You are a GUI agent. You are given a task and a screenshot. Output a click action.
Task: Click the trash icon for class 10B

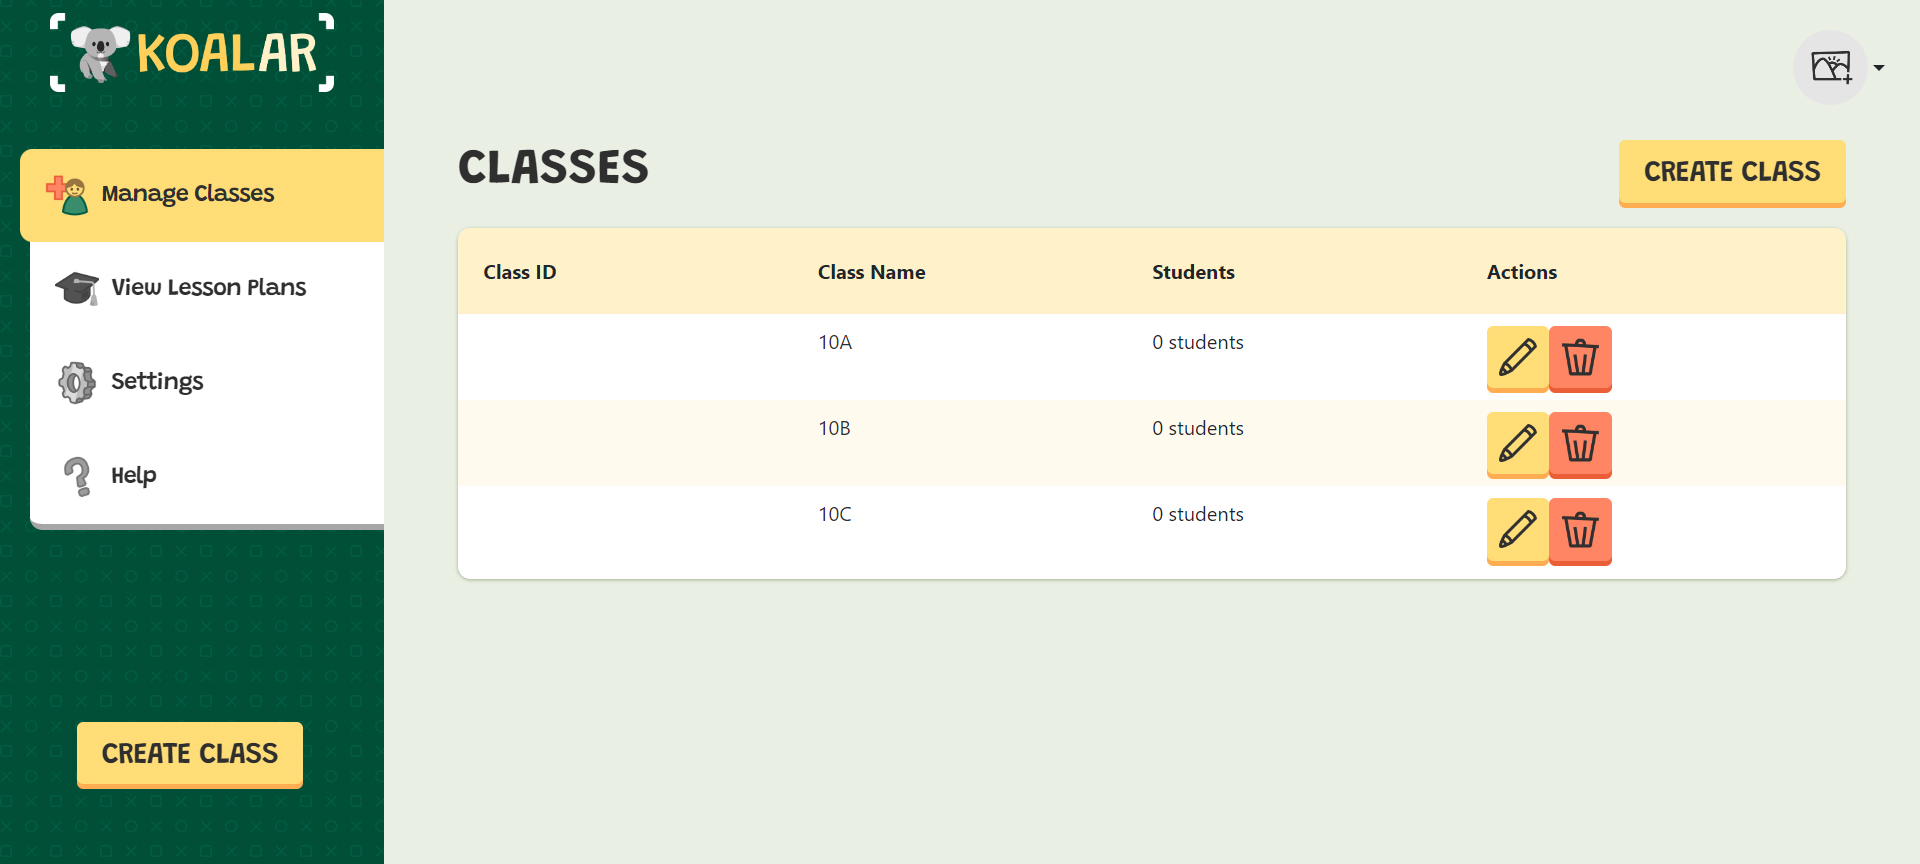tap(1580, 444)
